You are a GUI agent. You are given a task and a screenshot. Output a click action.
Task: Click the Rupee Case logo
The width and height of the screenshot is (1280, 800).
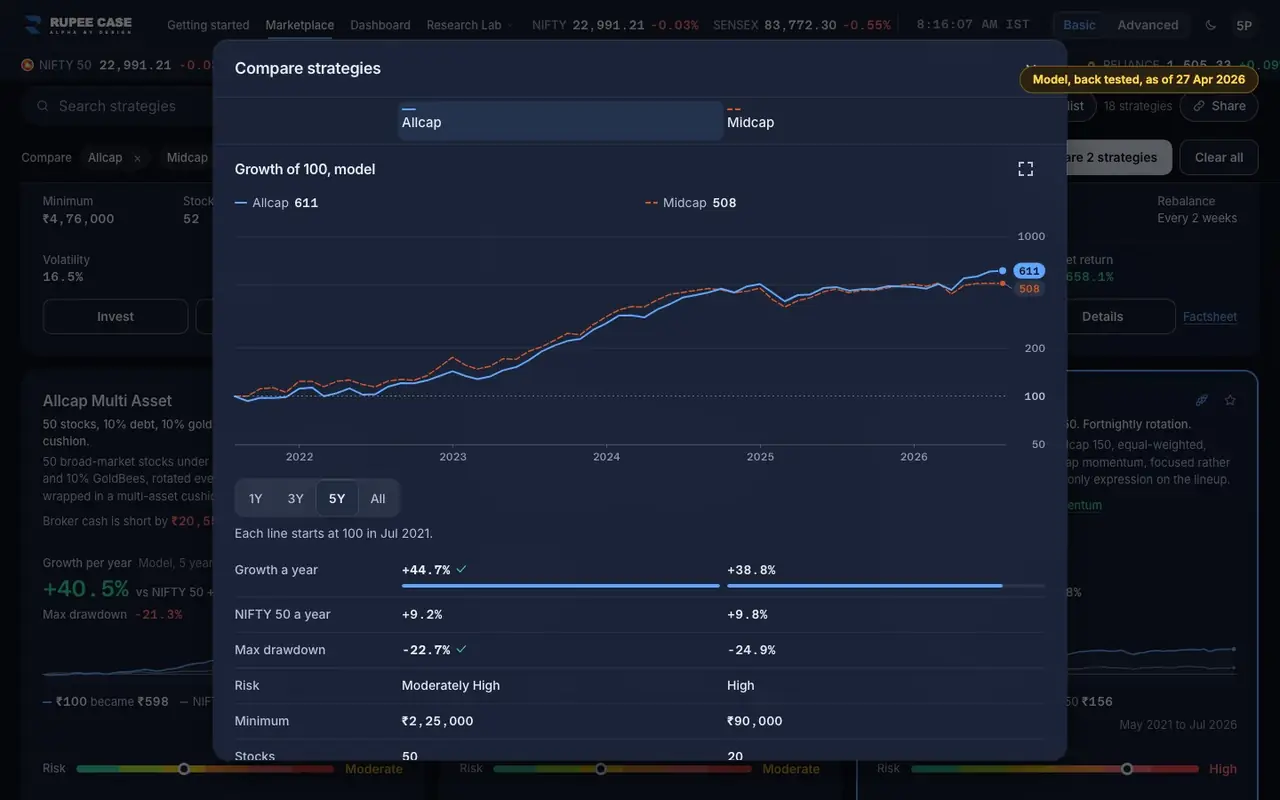coord(78,25)
